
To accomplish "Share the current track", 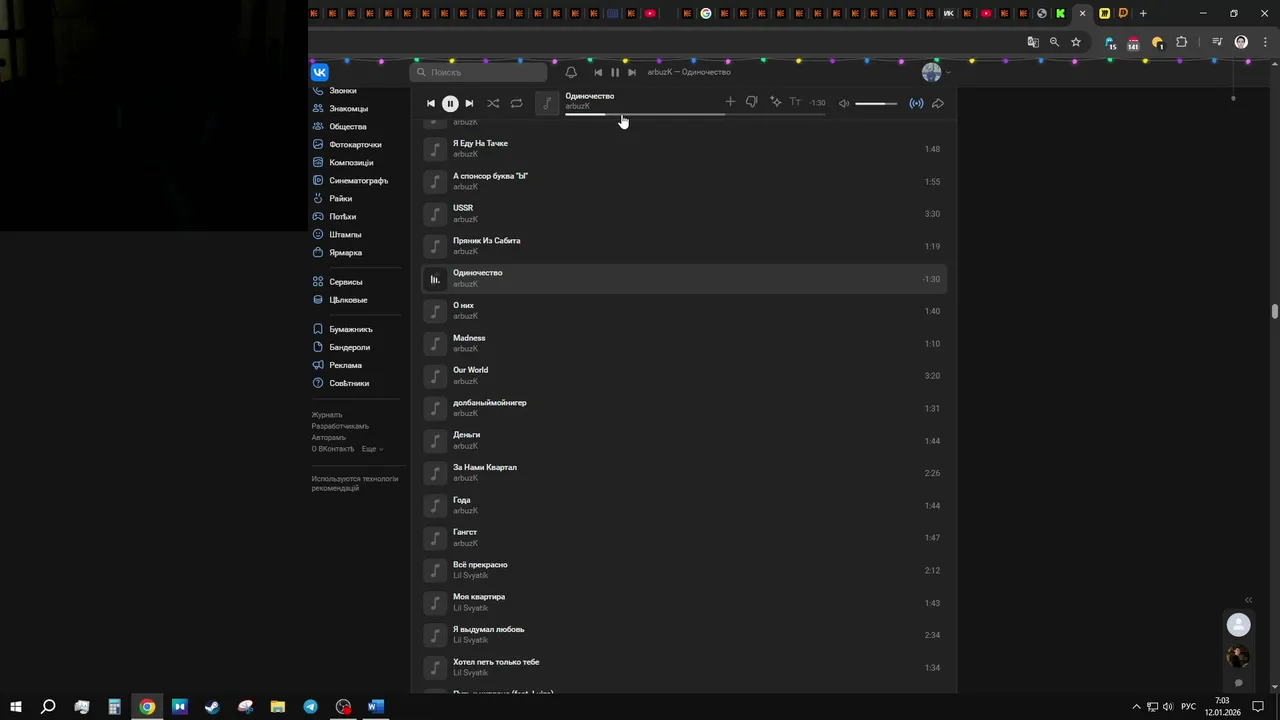I will point(938,103).
